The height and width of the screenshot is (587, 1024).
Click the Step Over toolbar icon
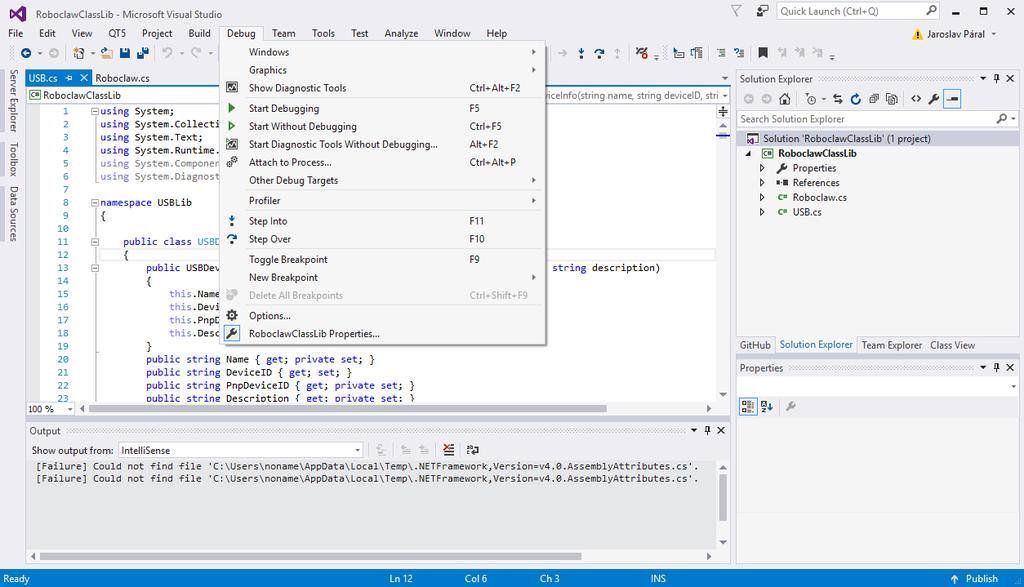click(599, 54)
